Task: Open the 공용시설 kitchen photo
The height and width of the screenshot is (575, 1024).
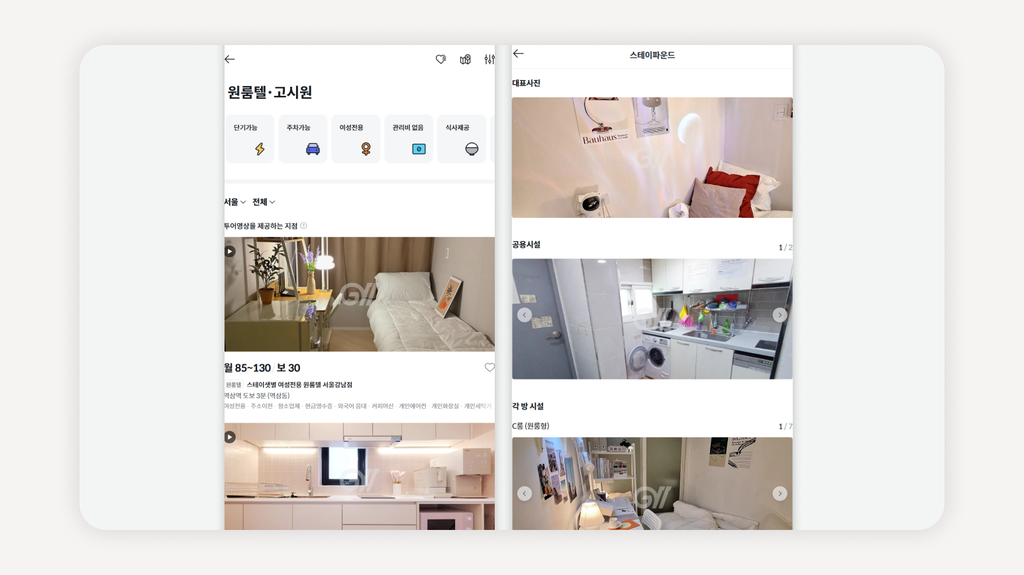Action: pyautogui.click(x=652, y=319)
